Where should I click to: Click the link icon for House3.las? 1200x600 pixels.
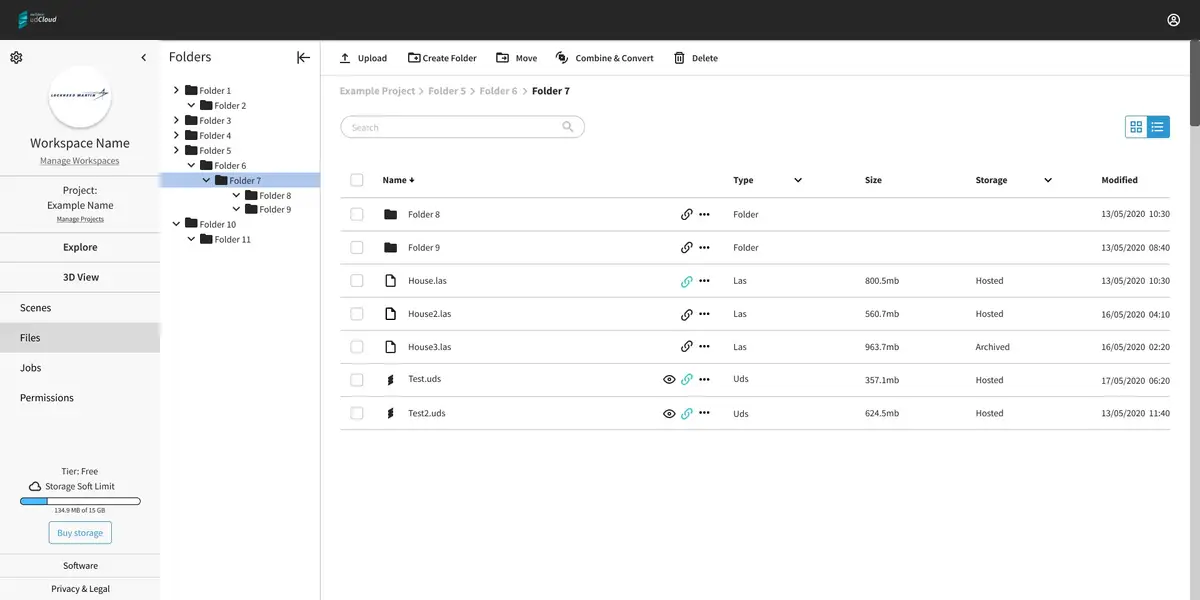pyautogui.click(x=687, y=347)
